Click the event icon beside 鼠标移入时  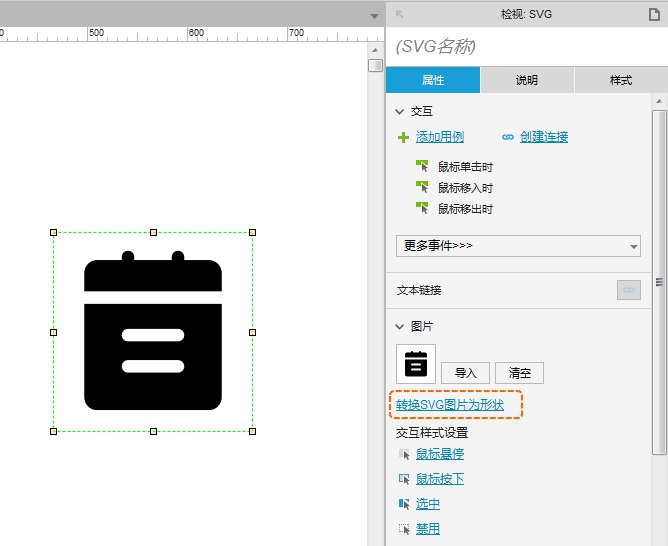pyautogui.click(x=422, y=187)
